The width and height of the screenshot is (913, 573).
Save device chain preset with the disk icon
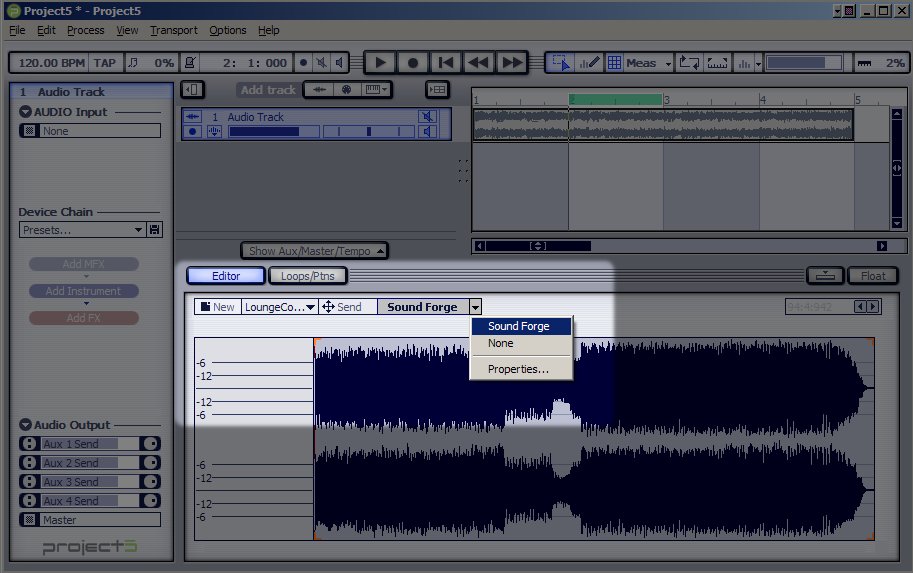(x=154, y=230)
